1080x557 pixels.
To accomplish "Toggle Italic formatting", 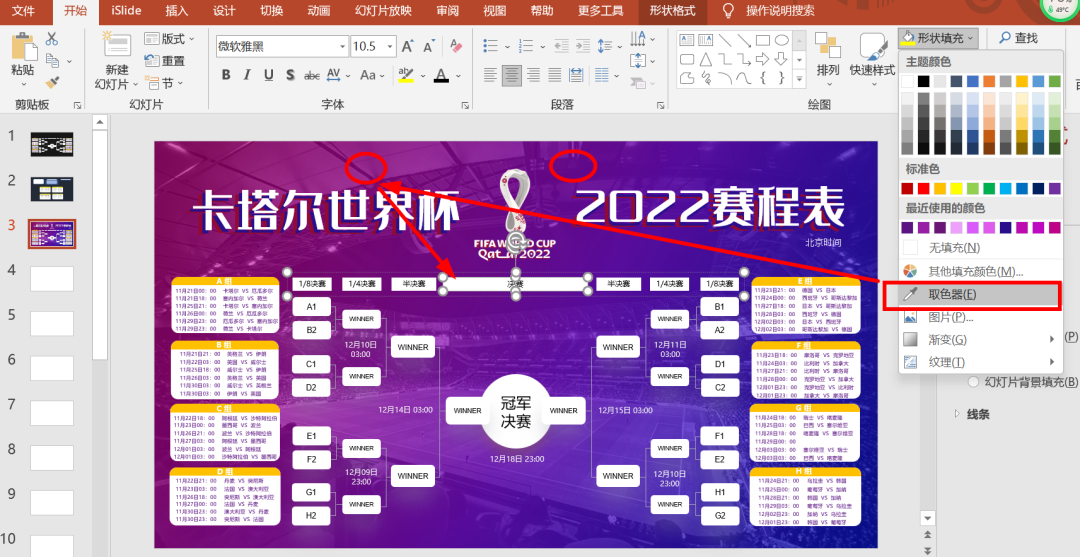I will [247, 75].
